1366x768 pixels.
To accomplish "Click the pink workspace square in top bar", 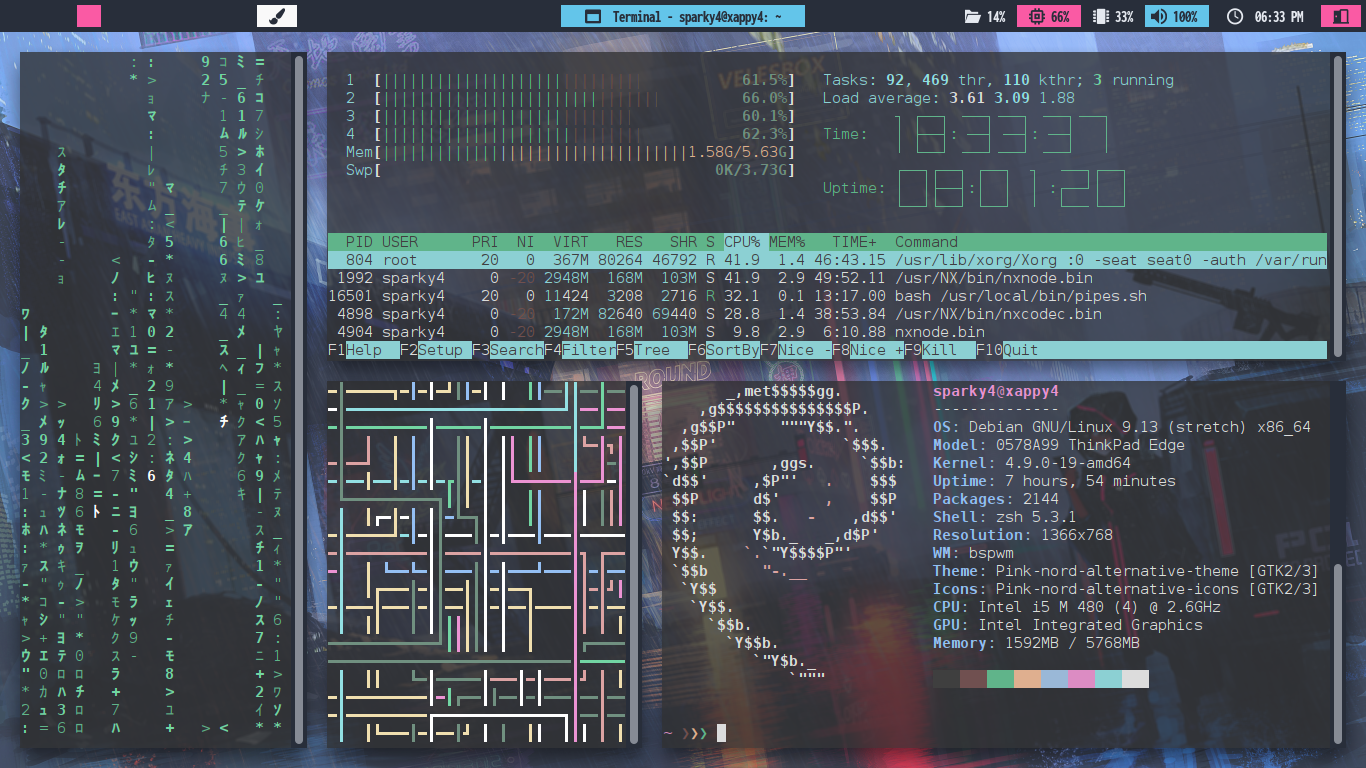I will [89, 16].
